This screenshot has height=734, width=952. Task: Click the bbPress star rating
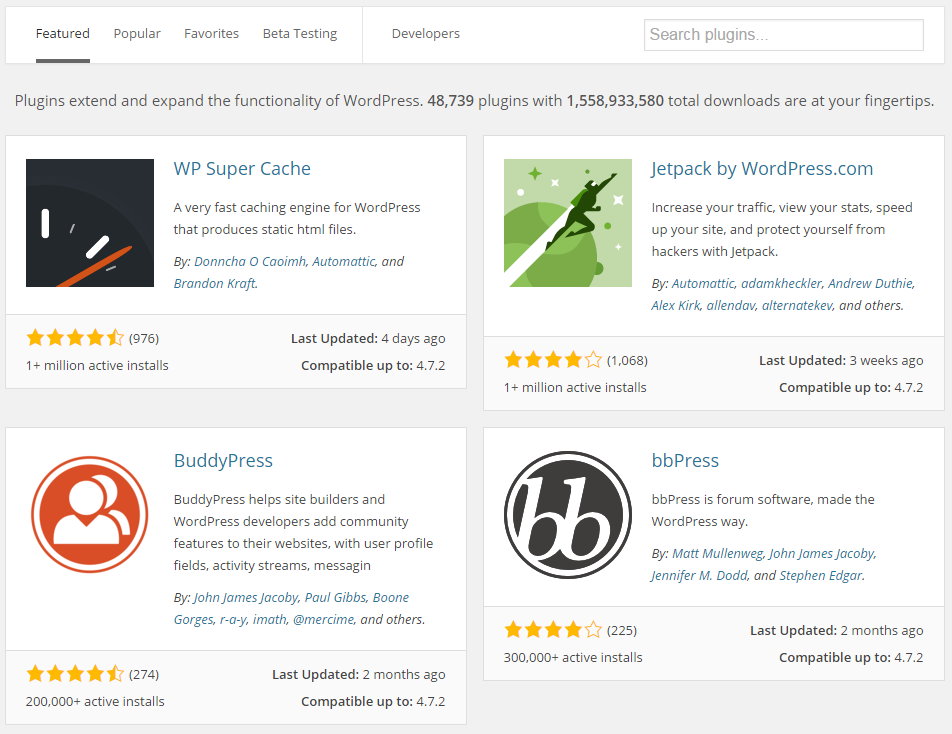pos(552,630)
